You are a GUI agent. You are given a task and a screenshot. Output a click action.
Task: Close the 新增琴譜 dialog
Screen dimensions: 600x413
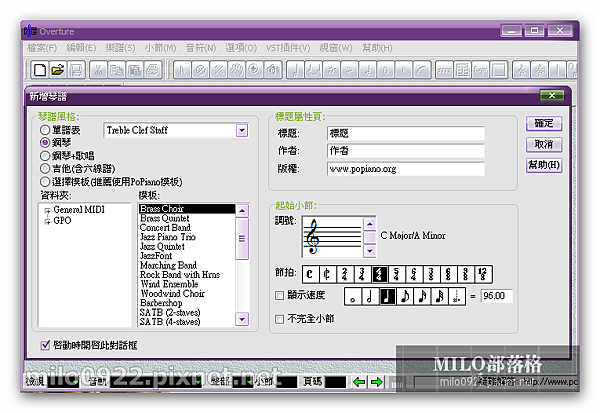point(552,95)
